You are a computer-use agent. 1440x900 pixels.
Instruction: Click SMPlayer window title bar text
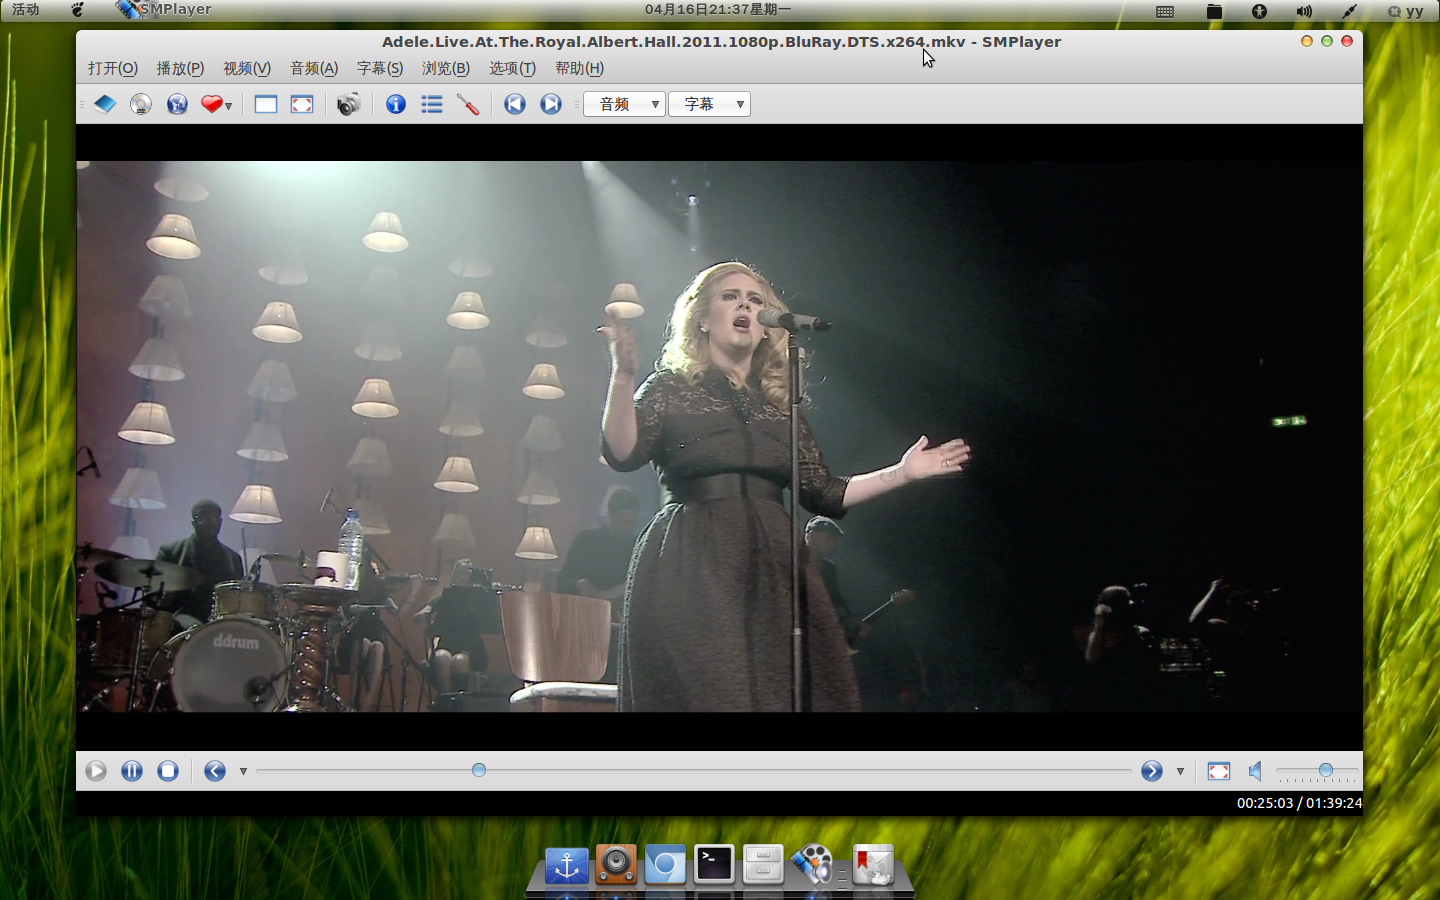point(721,42)
